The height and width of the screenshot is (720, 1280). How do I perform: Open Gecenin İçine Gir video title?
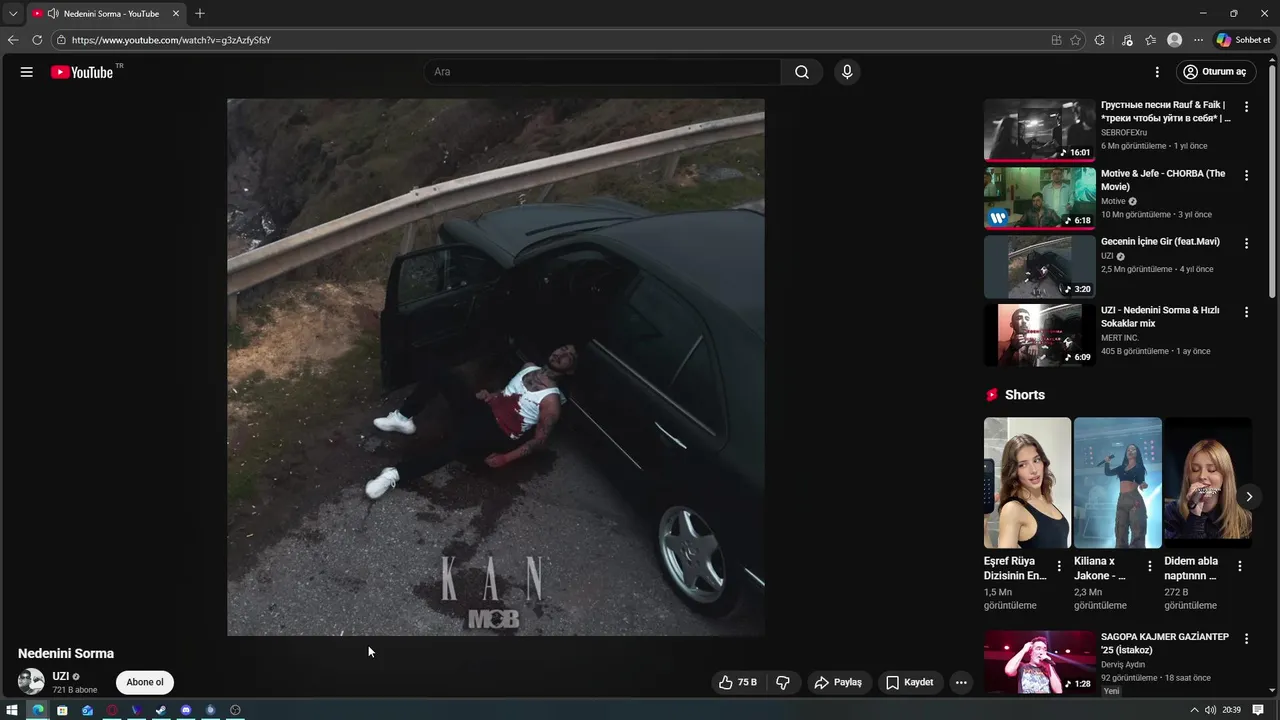[x=1160, y=242]
